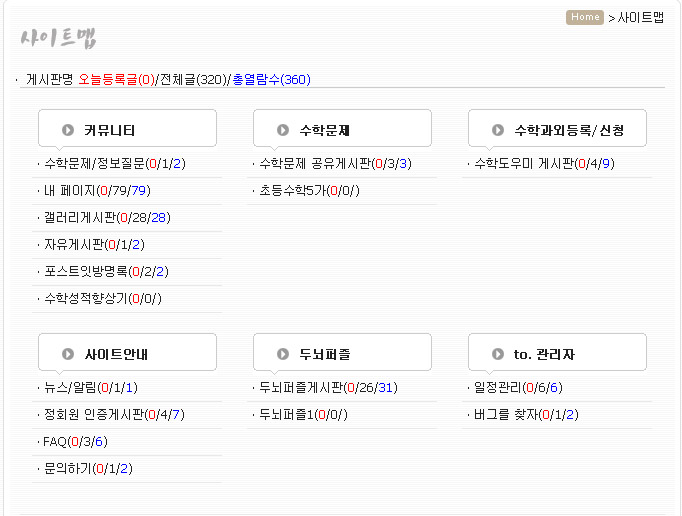Go to Home via breadcrumb button

pyautogui.click(x=585, y=17)
